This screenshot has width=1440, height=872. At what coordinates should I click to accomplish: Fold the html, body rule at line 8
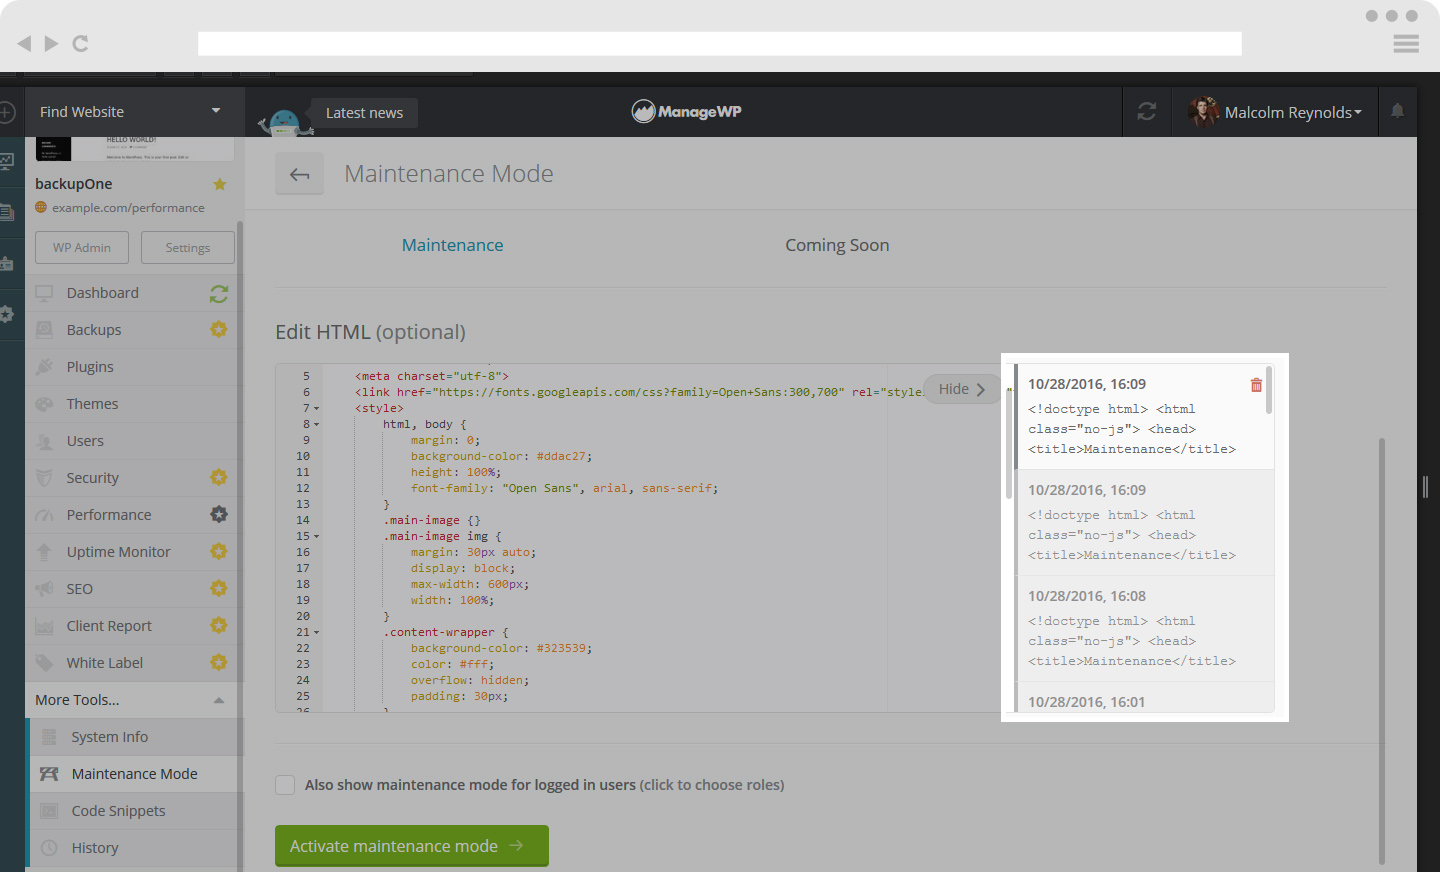coord(317,424)
